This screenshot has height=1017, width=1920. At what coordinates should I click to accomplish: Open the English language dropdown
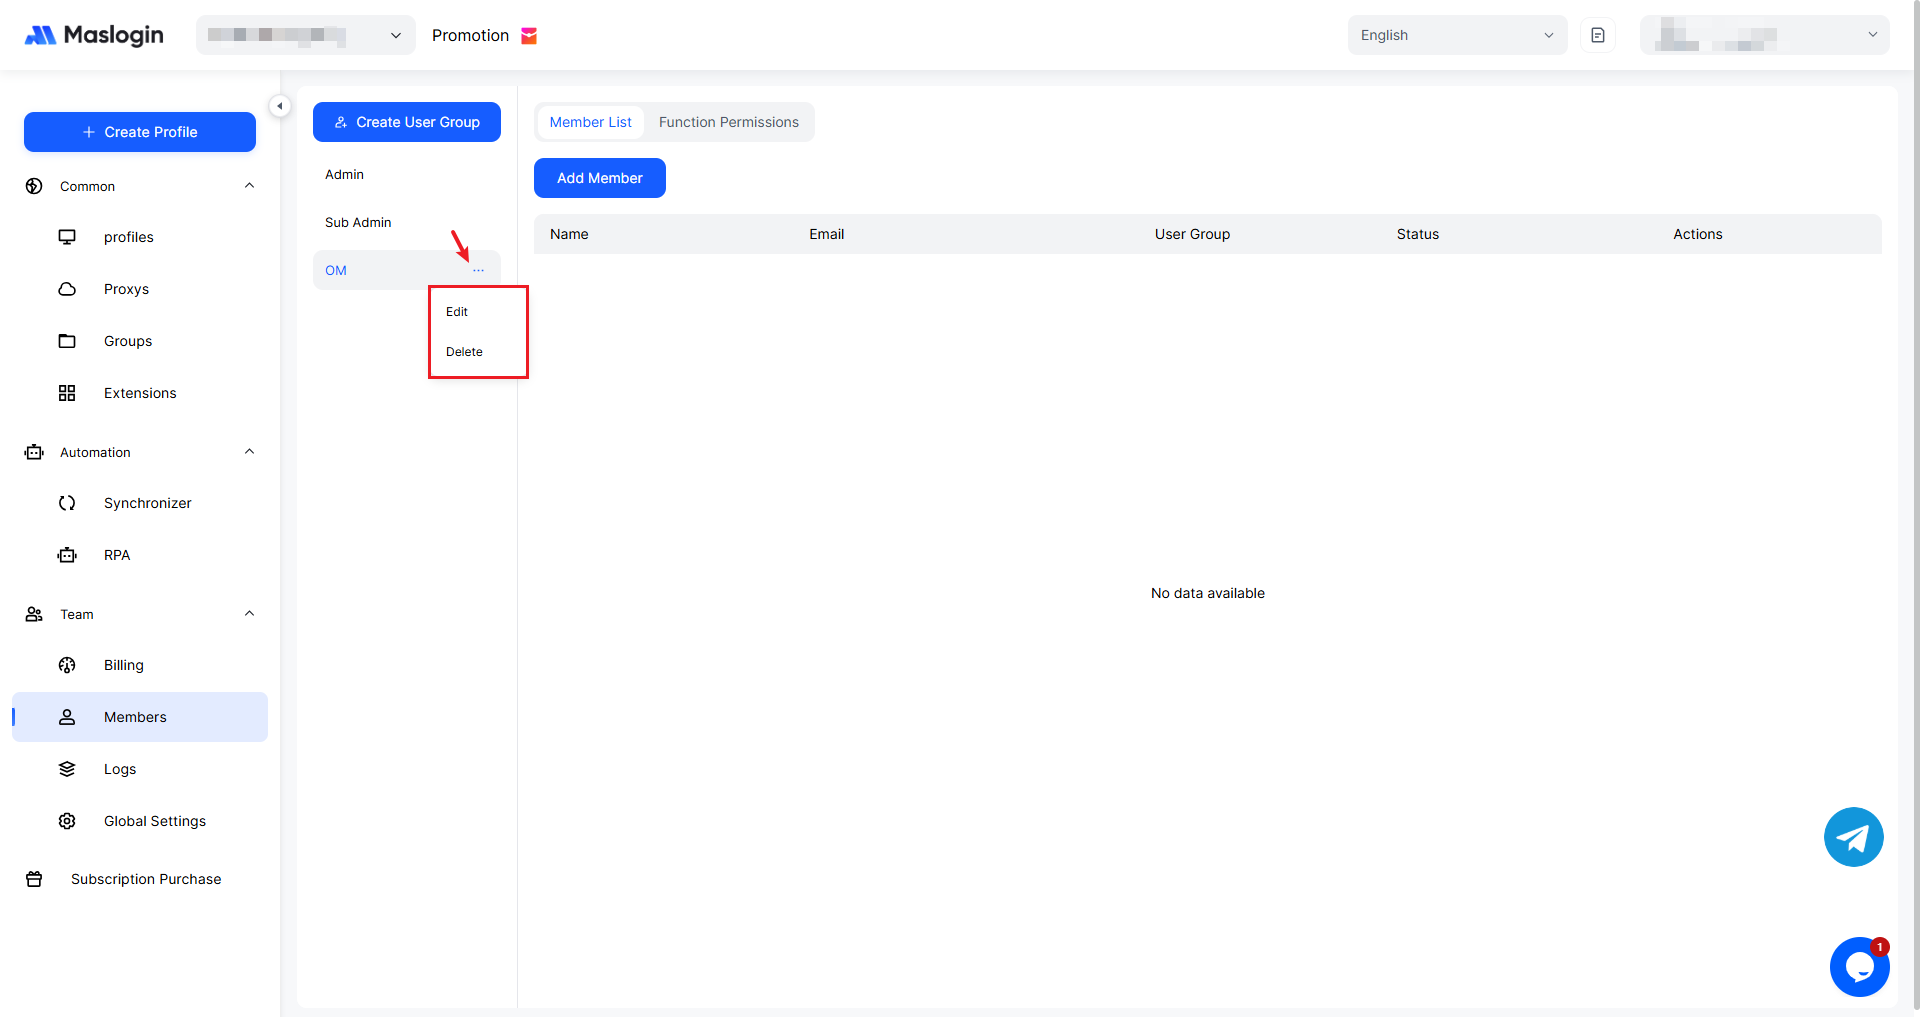click(1456, 35)
